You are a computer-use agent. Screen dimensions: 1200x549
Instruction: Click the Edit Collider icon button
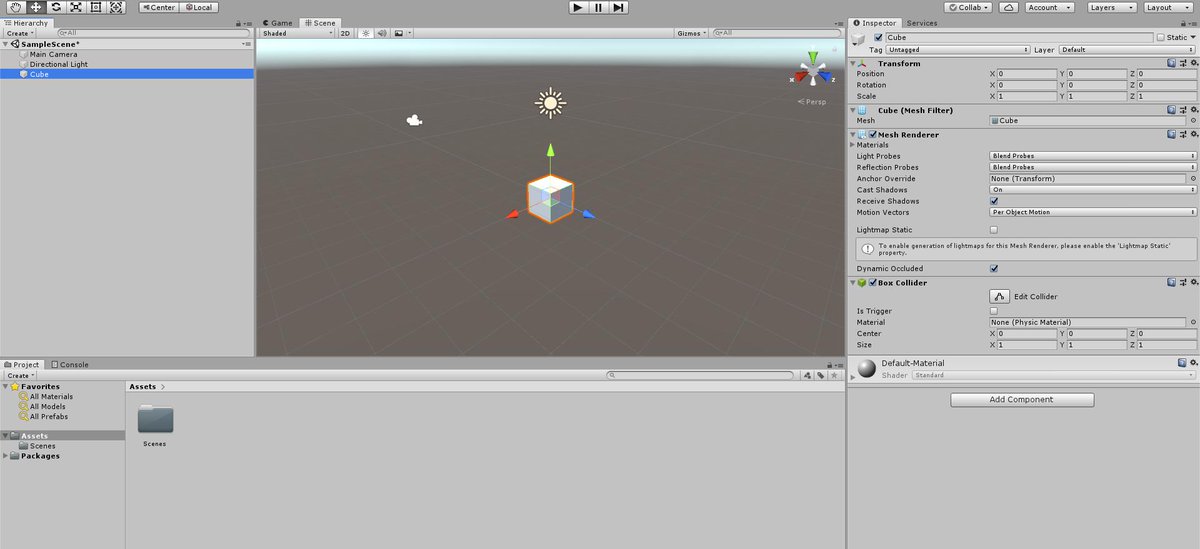point(1000,296)
